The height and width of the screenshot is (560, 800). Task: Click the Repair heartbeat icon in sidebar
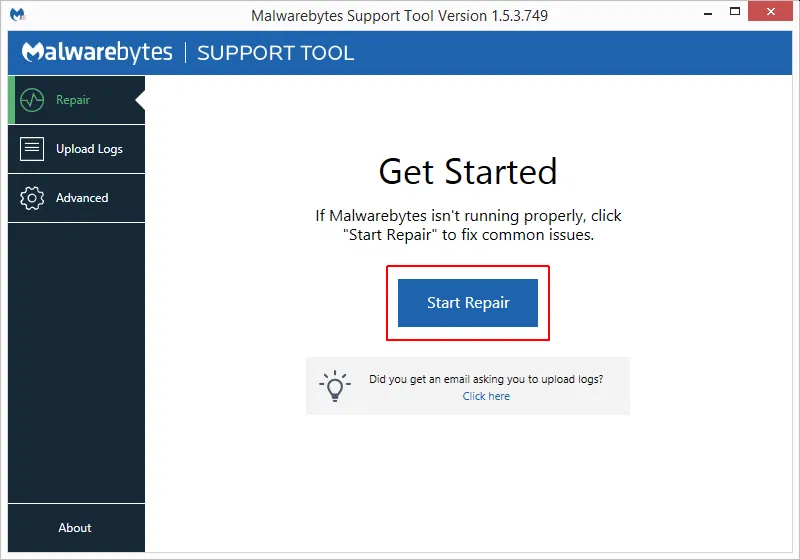point(32,100)
